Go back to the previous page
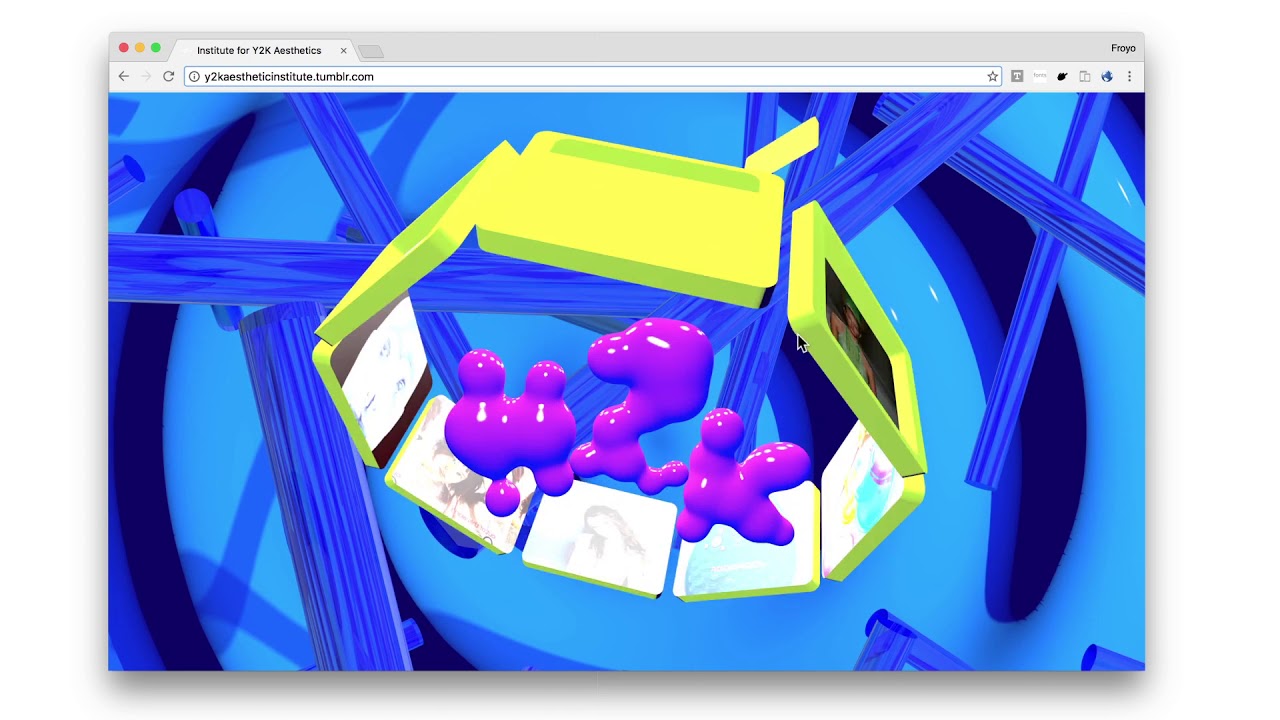The width and height of the screenshot is (1280, 720). click(x=124, y=76)
